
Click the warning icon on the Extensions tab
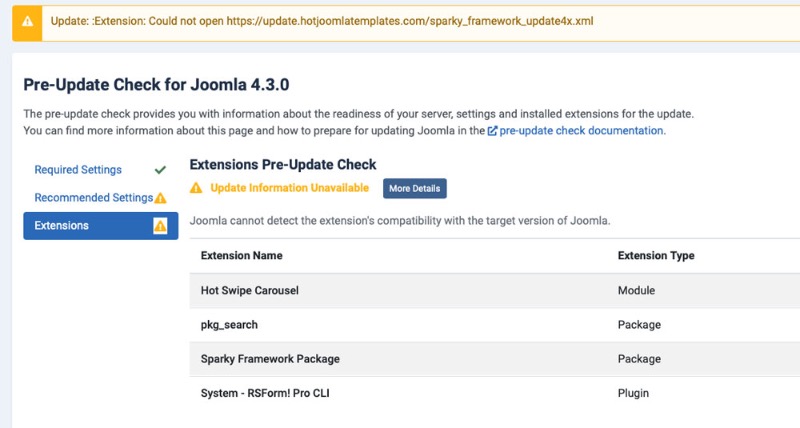pyautogui.click(x=160, y=225)
